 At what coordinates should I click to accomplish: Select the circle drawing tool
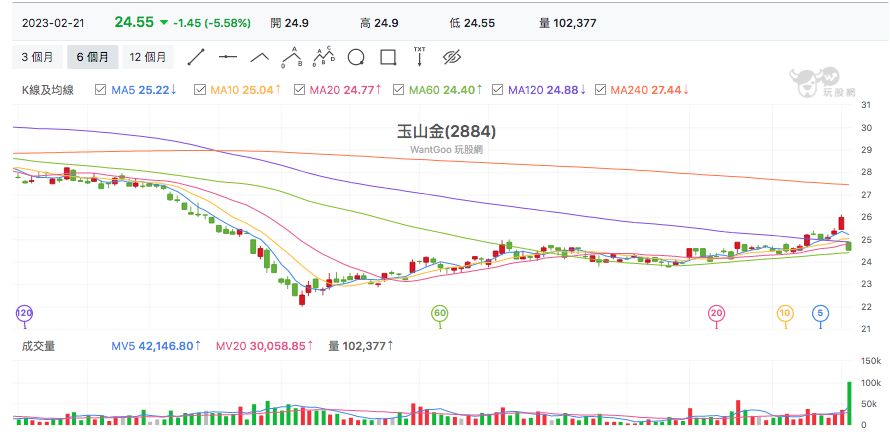pyautogui.click(x=356, y=57)
